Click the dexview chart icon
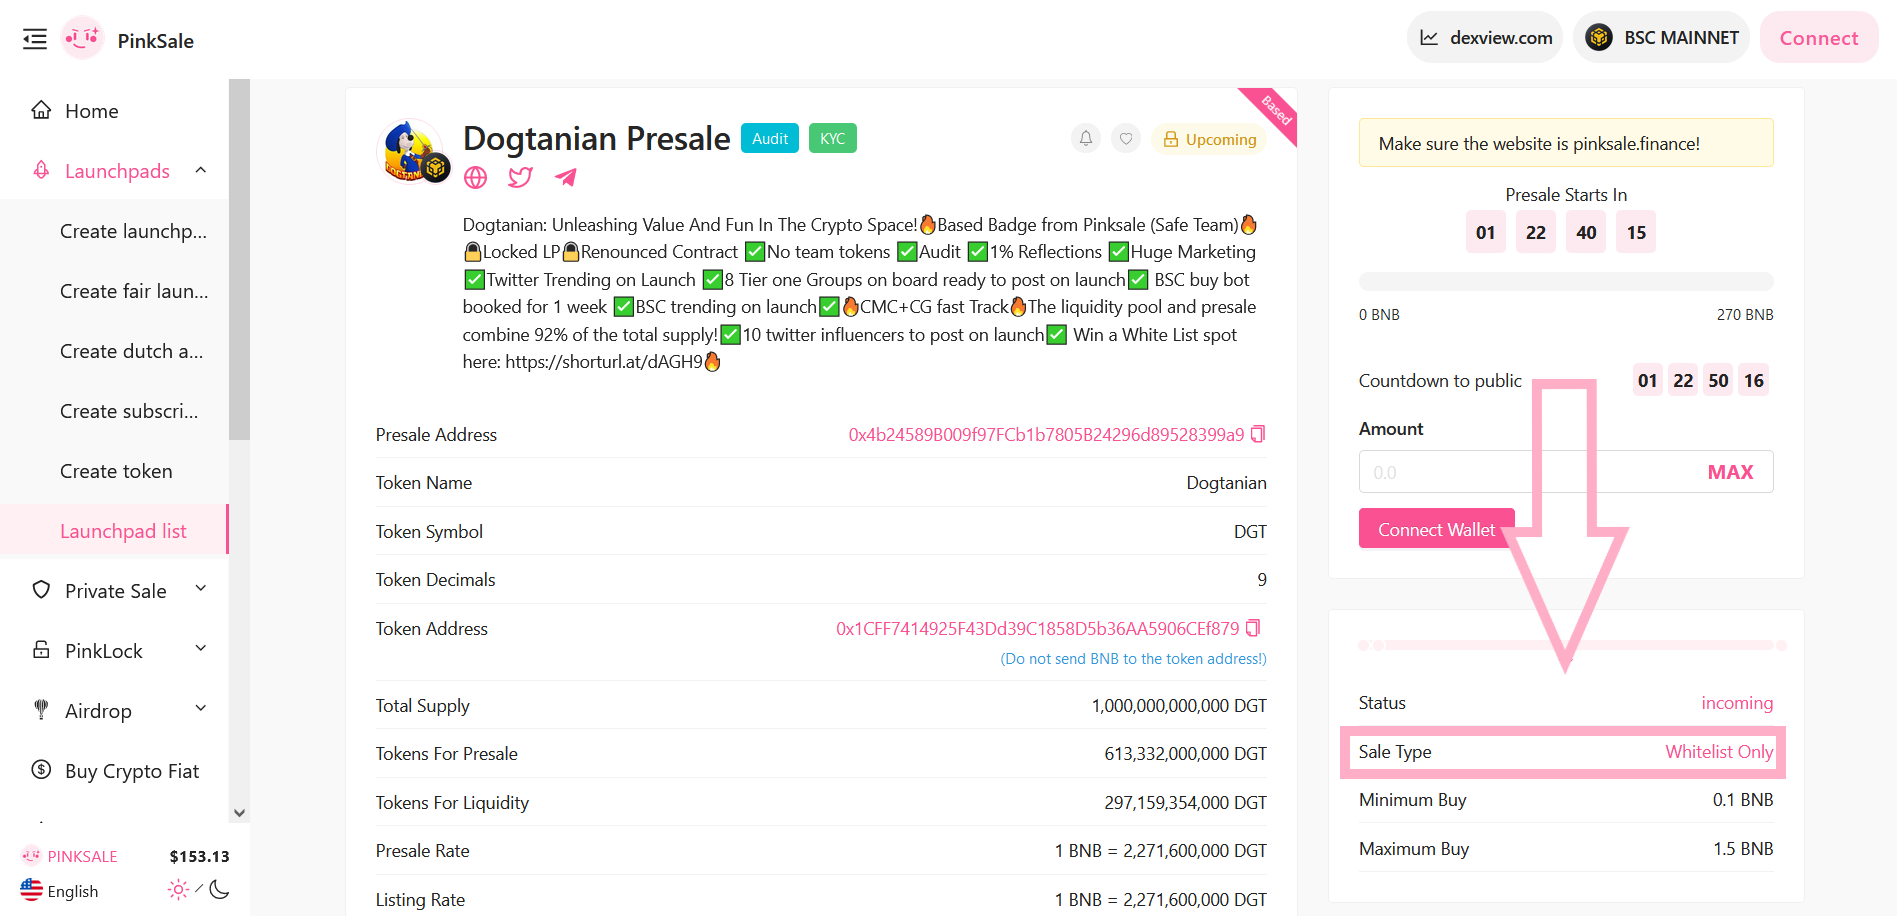Image resolution: width=1897 pixels, height=916 pixels. click(1429, 38)
